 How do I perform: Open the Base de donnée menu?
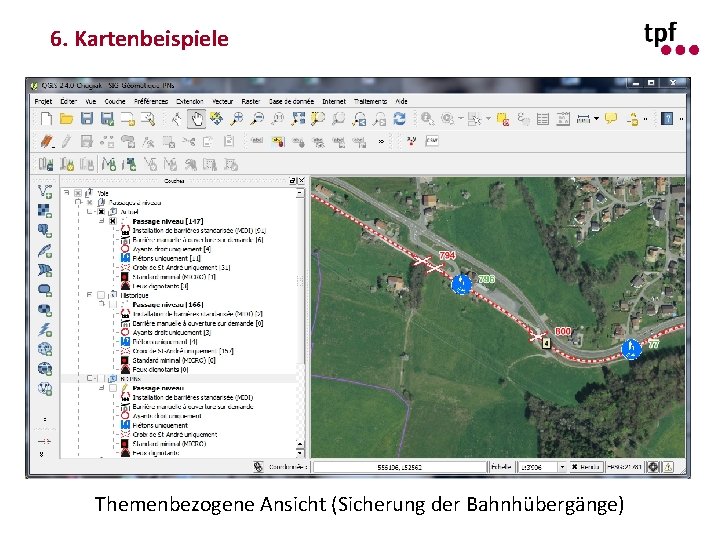(291, 101)
